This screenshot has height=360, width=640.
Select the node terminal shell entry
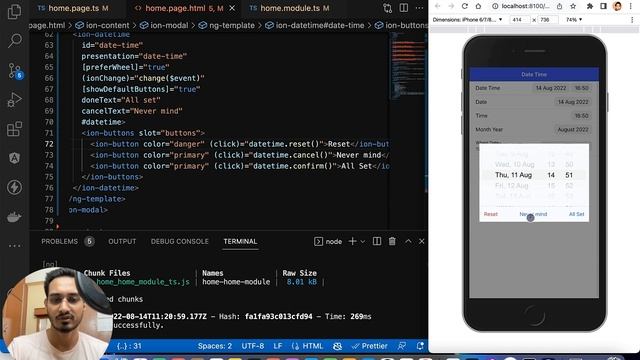point(328,242)
